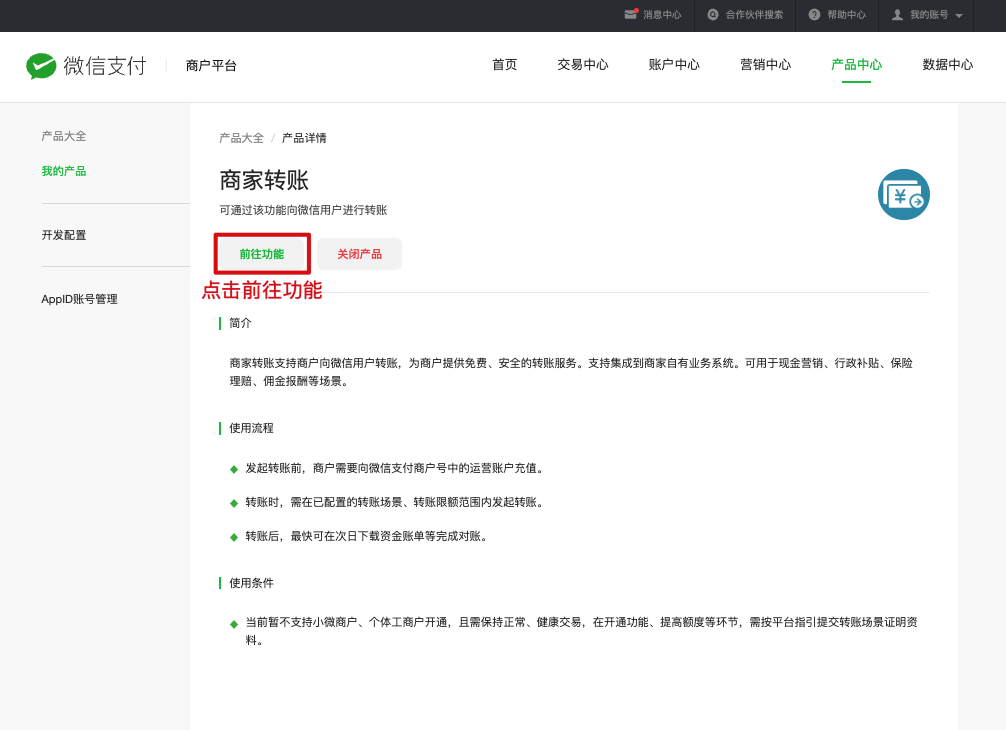
Task: Click the 商家转账 page title
Action: (x=264, y=180)
